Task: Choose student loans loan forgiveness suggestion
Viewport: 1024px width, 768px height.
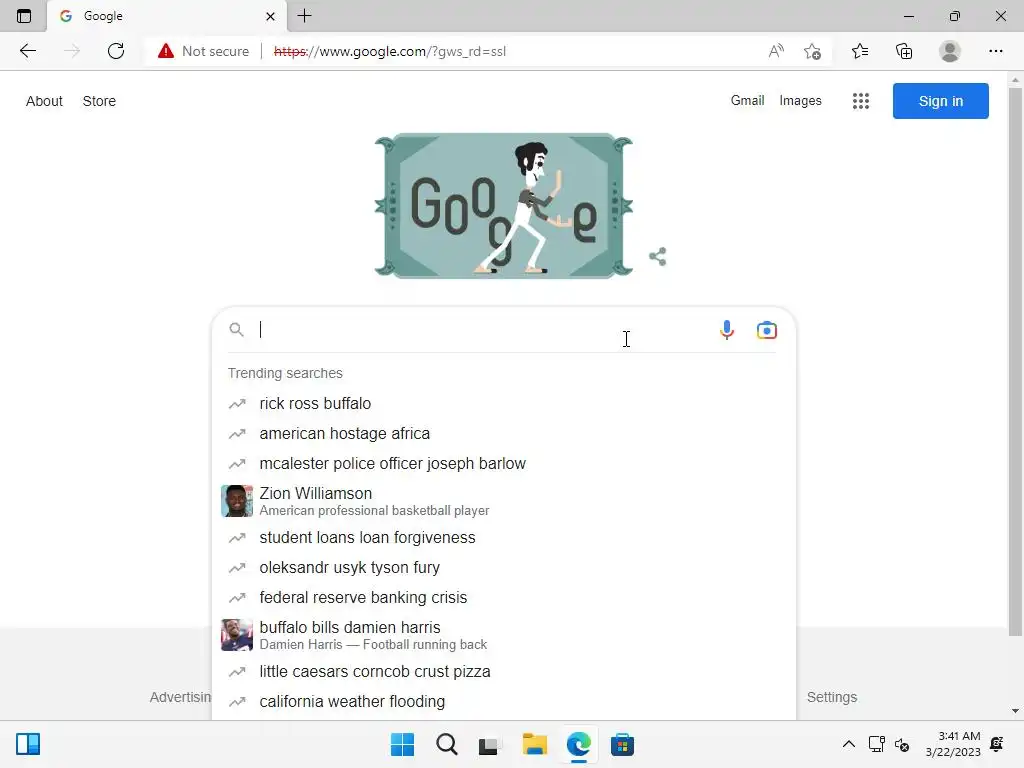Action: [503, 537]
